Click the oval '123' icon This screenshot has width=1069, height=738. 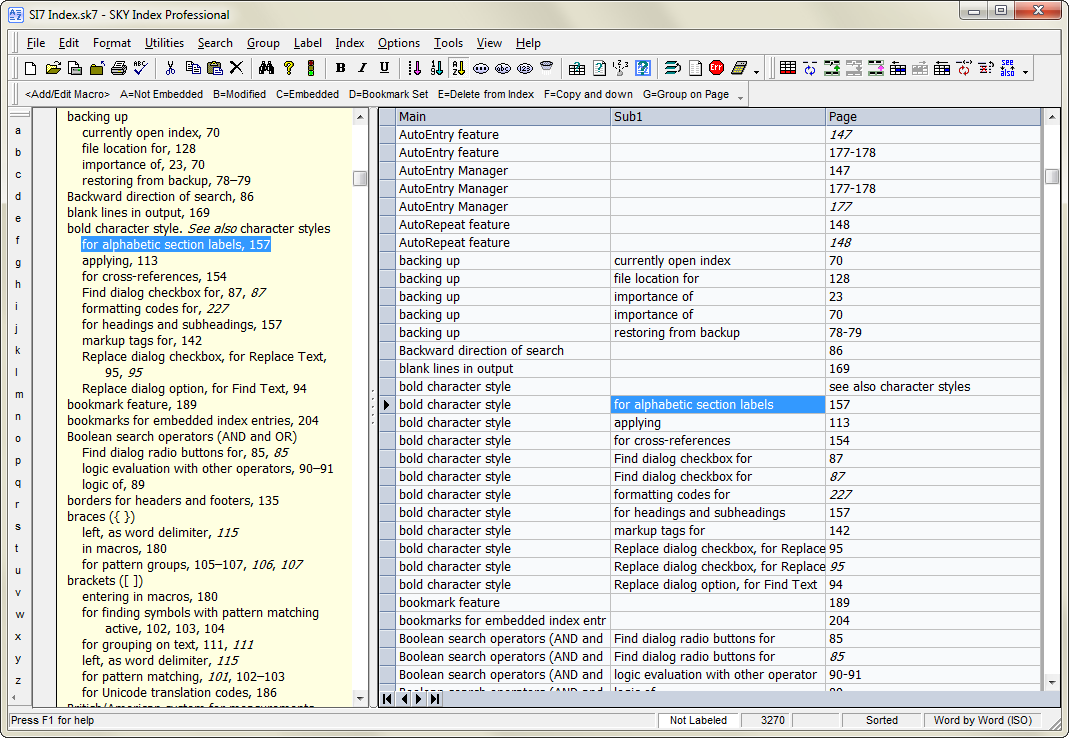point(525,68)
